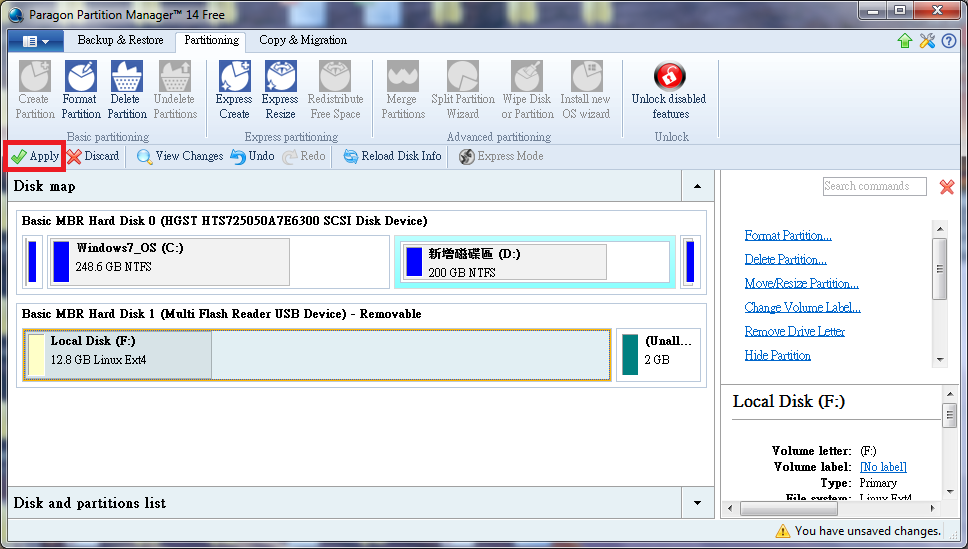Select the small last partition of Disk 0
The height and width of the screenshot is (549, 968).
(690, 262)
